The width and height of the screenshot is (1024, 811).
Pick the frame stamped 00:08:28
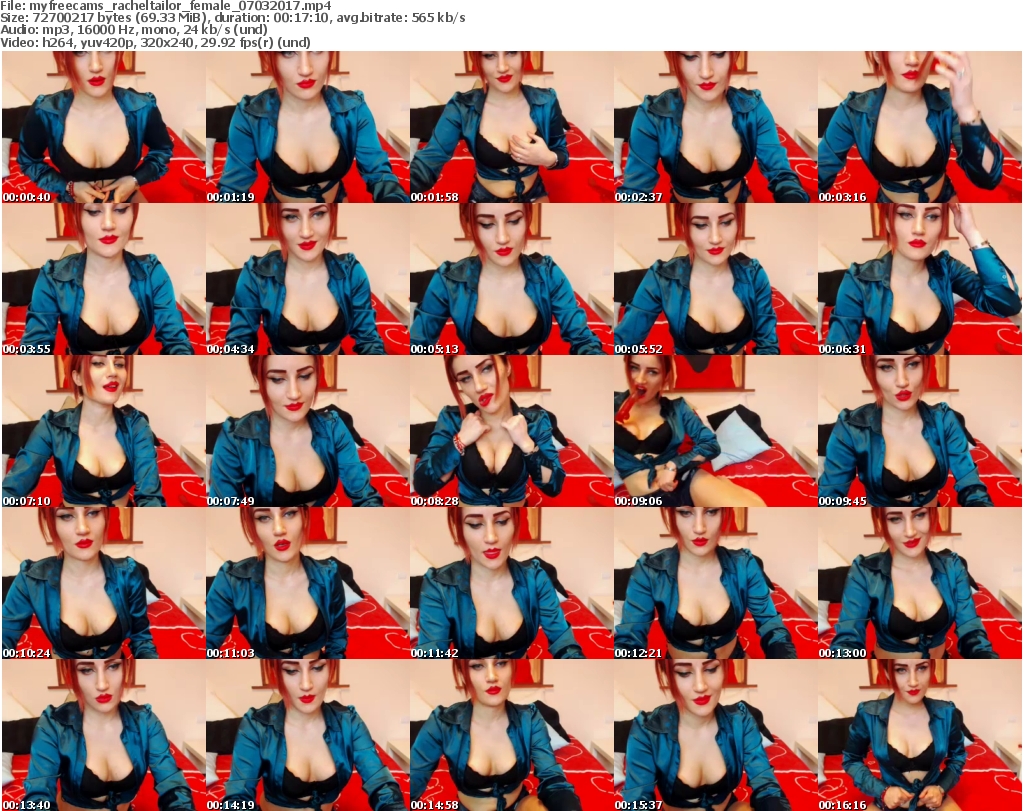pos(511,431)
